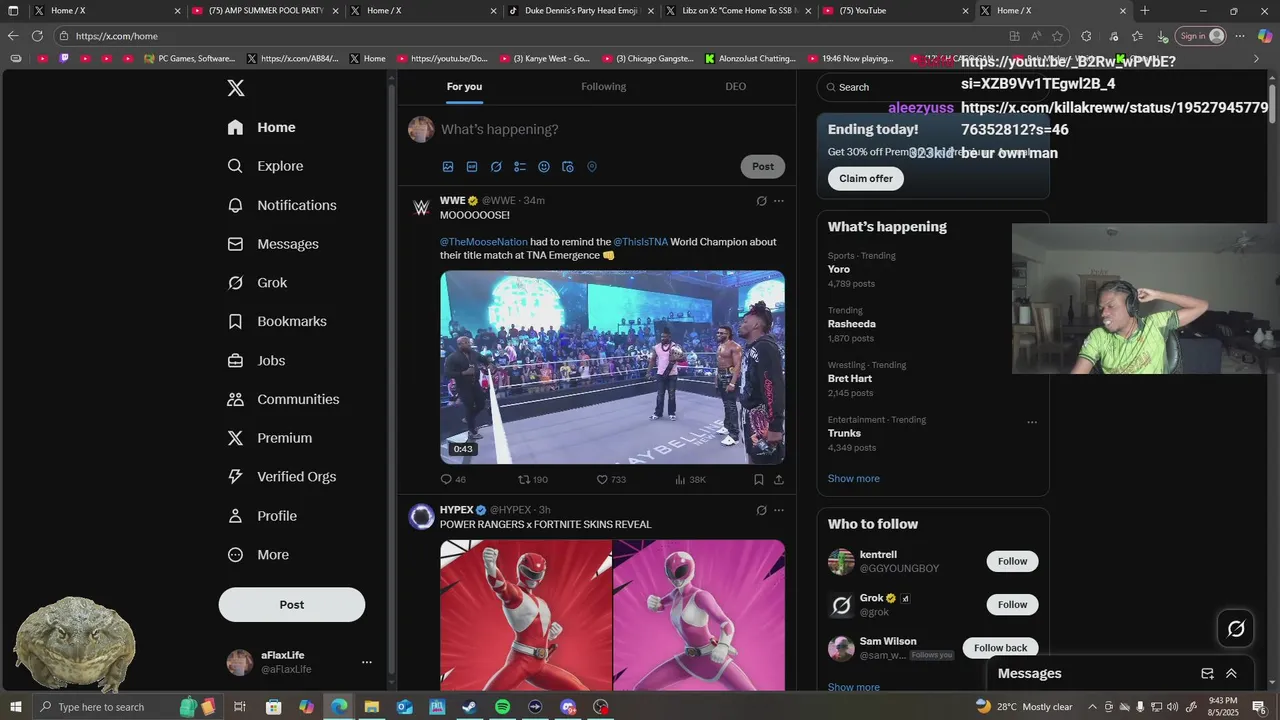
Task: Like the WWE post
Action: click(x=611, y=480)
